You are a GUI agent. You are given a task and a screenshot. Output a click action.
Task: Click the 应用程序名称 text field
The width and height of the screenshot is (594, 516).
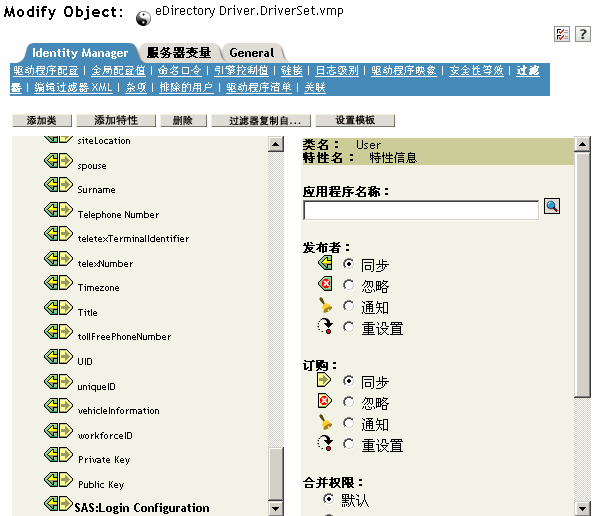(x=421, y=210)
